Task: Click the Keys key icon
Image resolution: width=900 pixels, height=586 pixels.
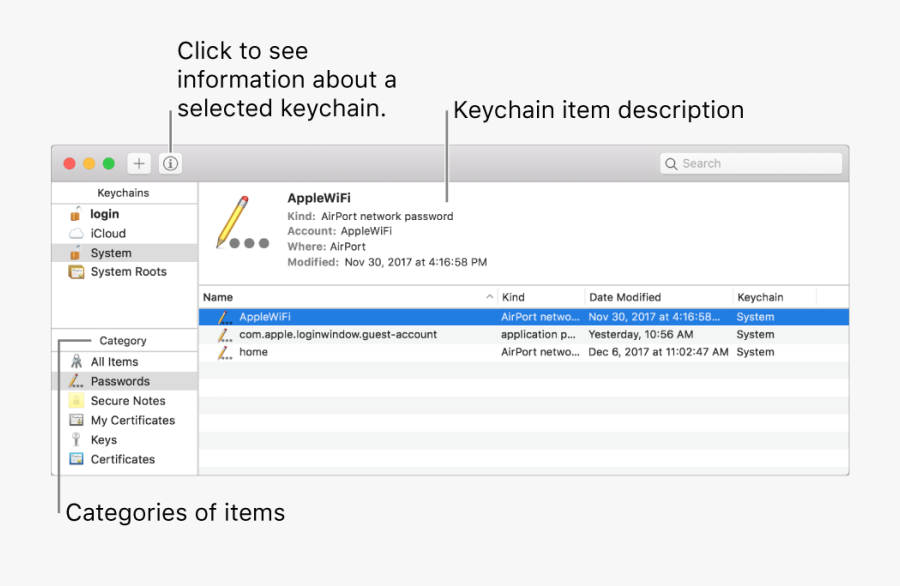Action: pyautogui.click(x=76, y=440)
